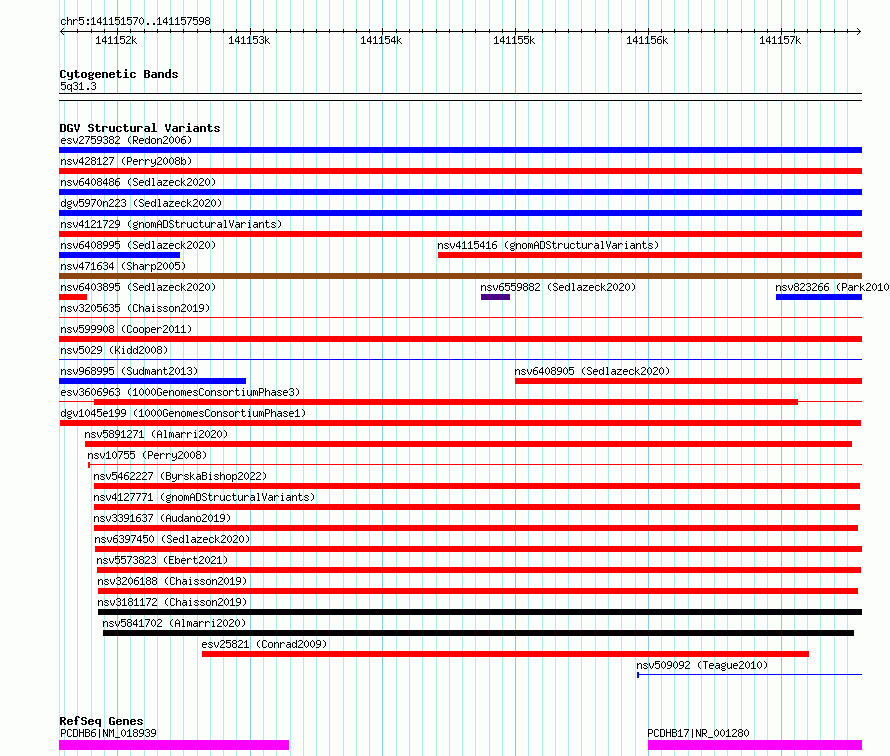Click the 141153k ruler tick label
Image resolution: width=890 pixels, height=756 pixels.
click(249, 40)
